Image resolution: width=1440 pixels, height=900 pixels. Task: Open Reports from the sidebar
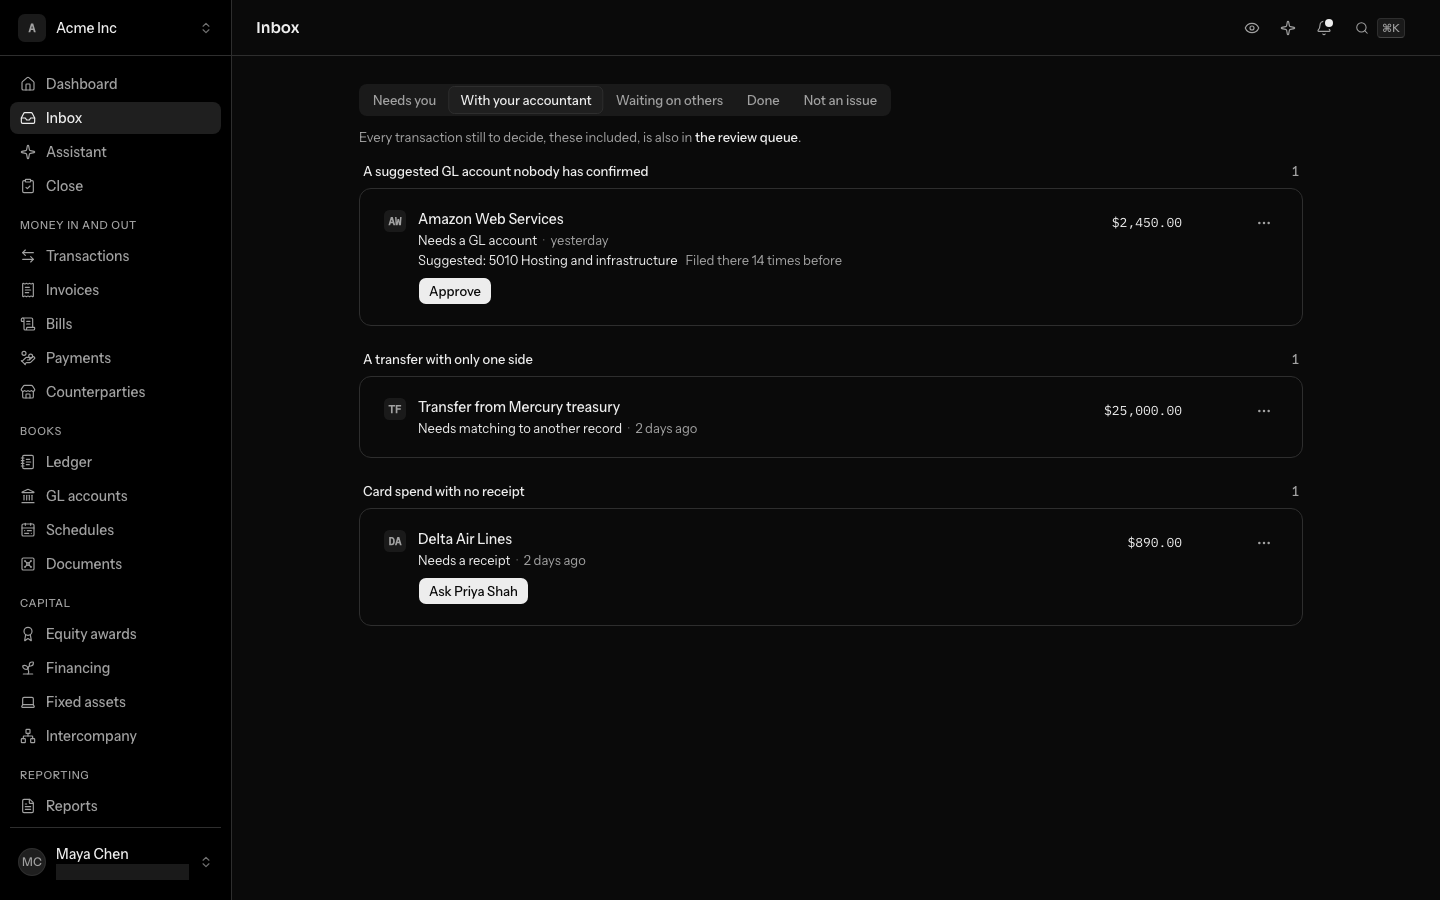tap(115, 806)
